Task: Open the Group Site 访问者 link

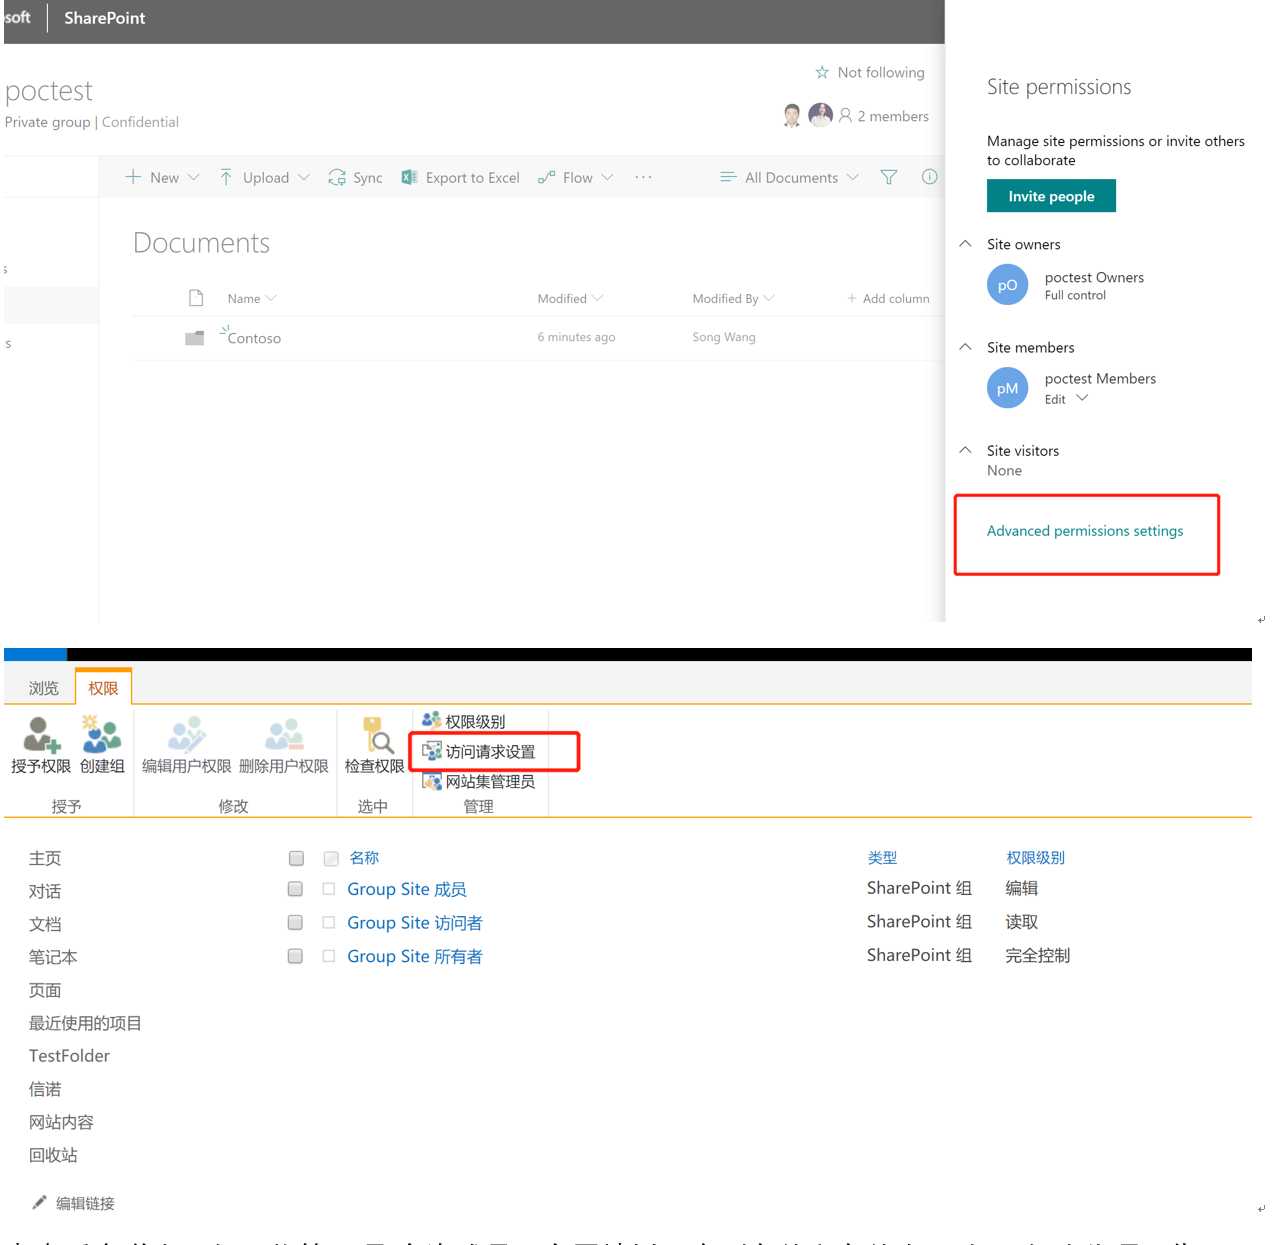Action: [415, 923]
